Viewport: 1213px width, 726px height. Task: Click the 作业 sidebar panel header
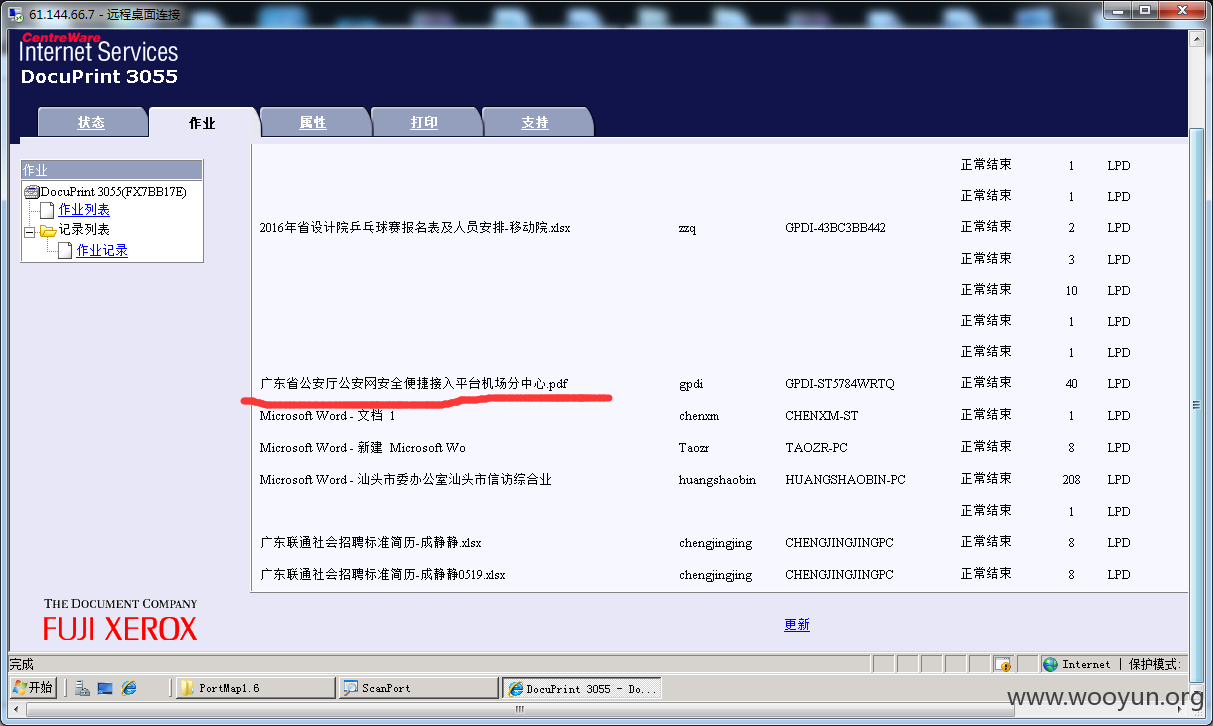pyautogui.click(x=112, y=170)
